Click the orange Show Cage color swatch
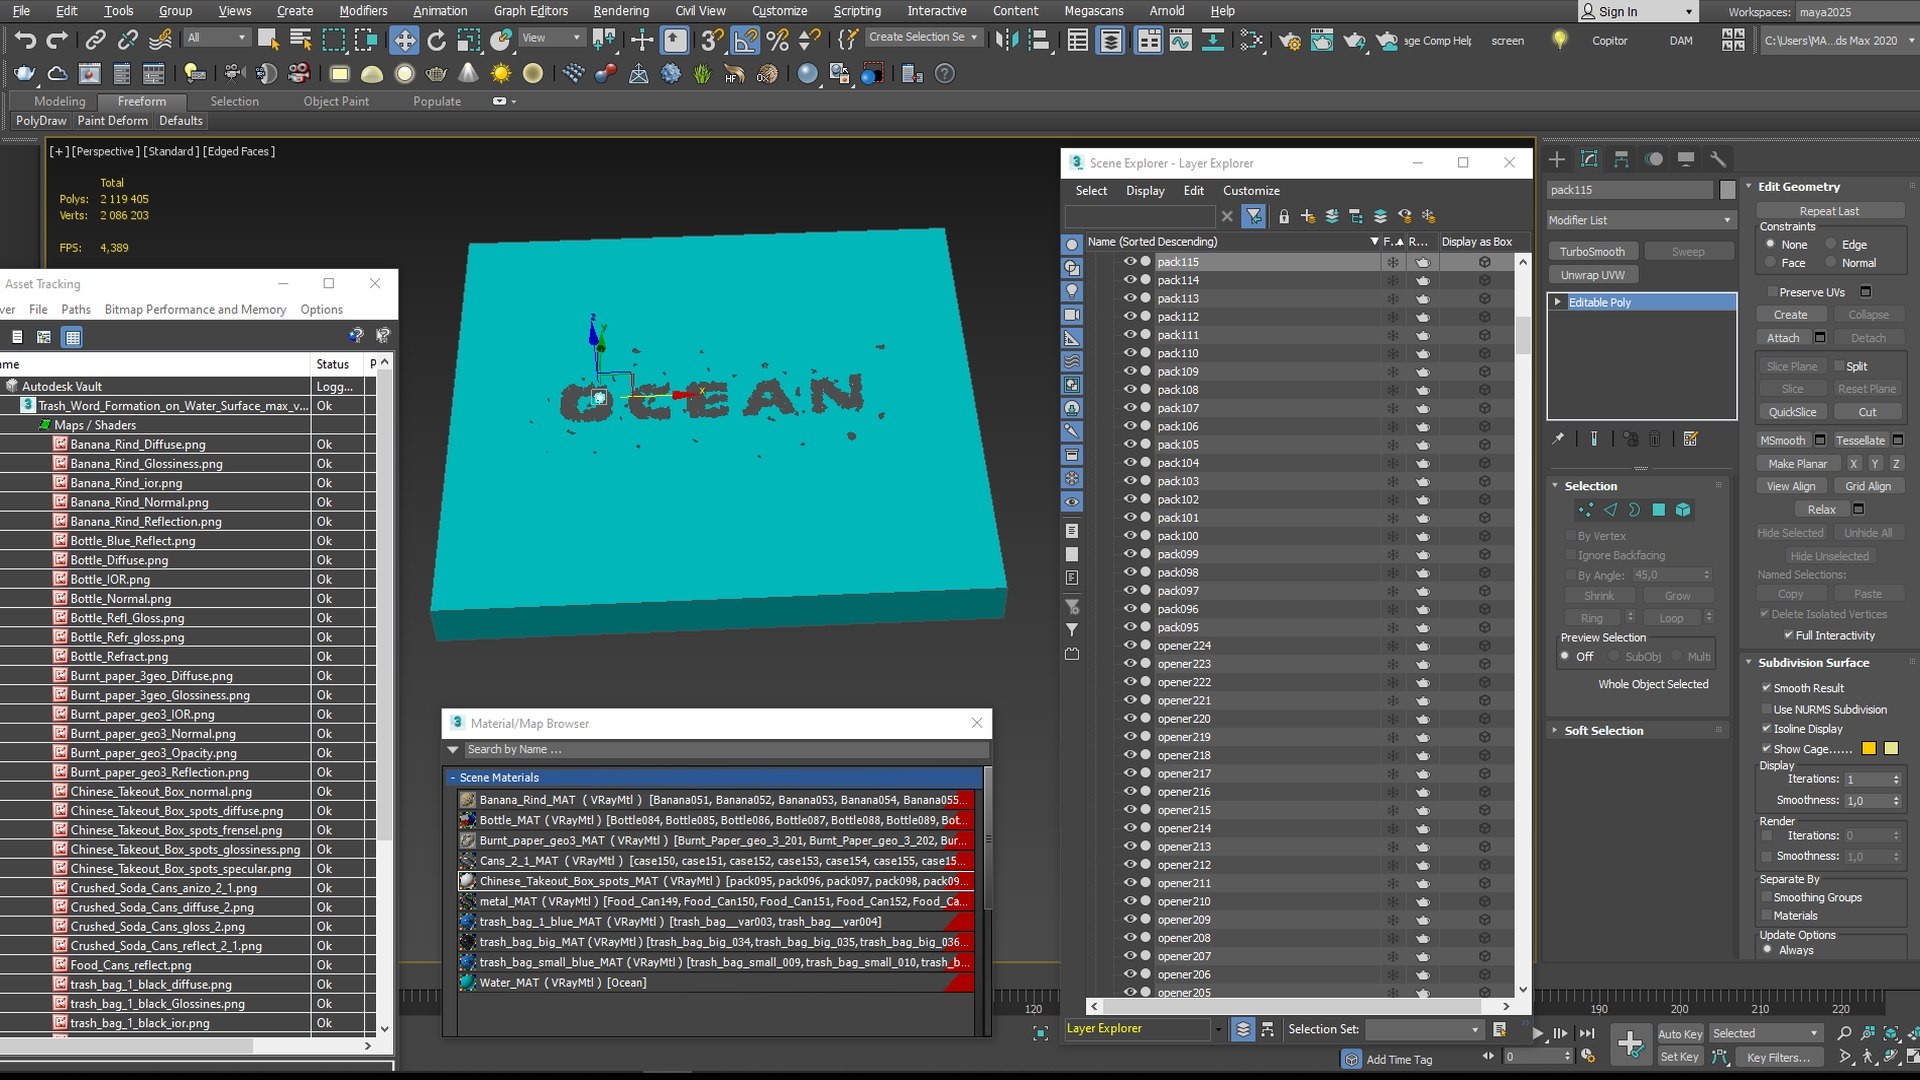Image resolution: width=1920 pixels, height=1080 pixels. (1869, 749)
